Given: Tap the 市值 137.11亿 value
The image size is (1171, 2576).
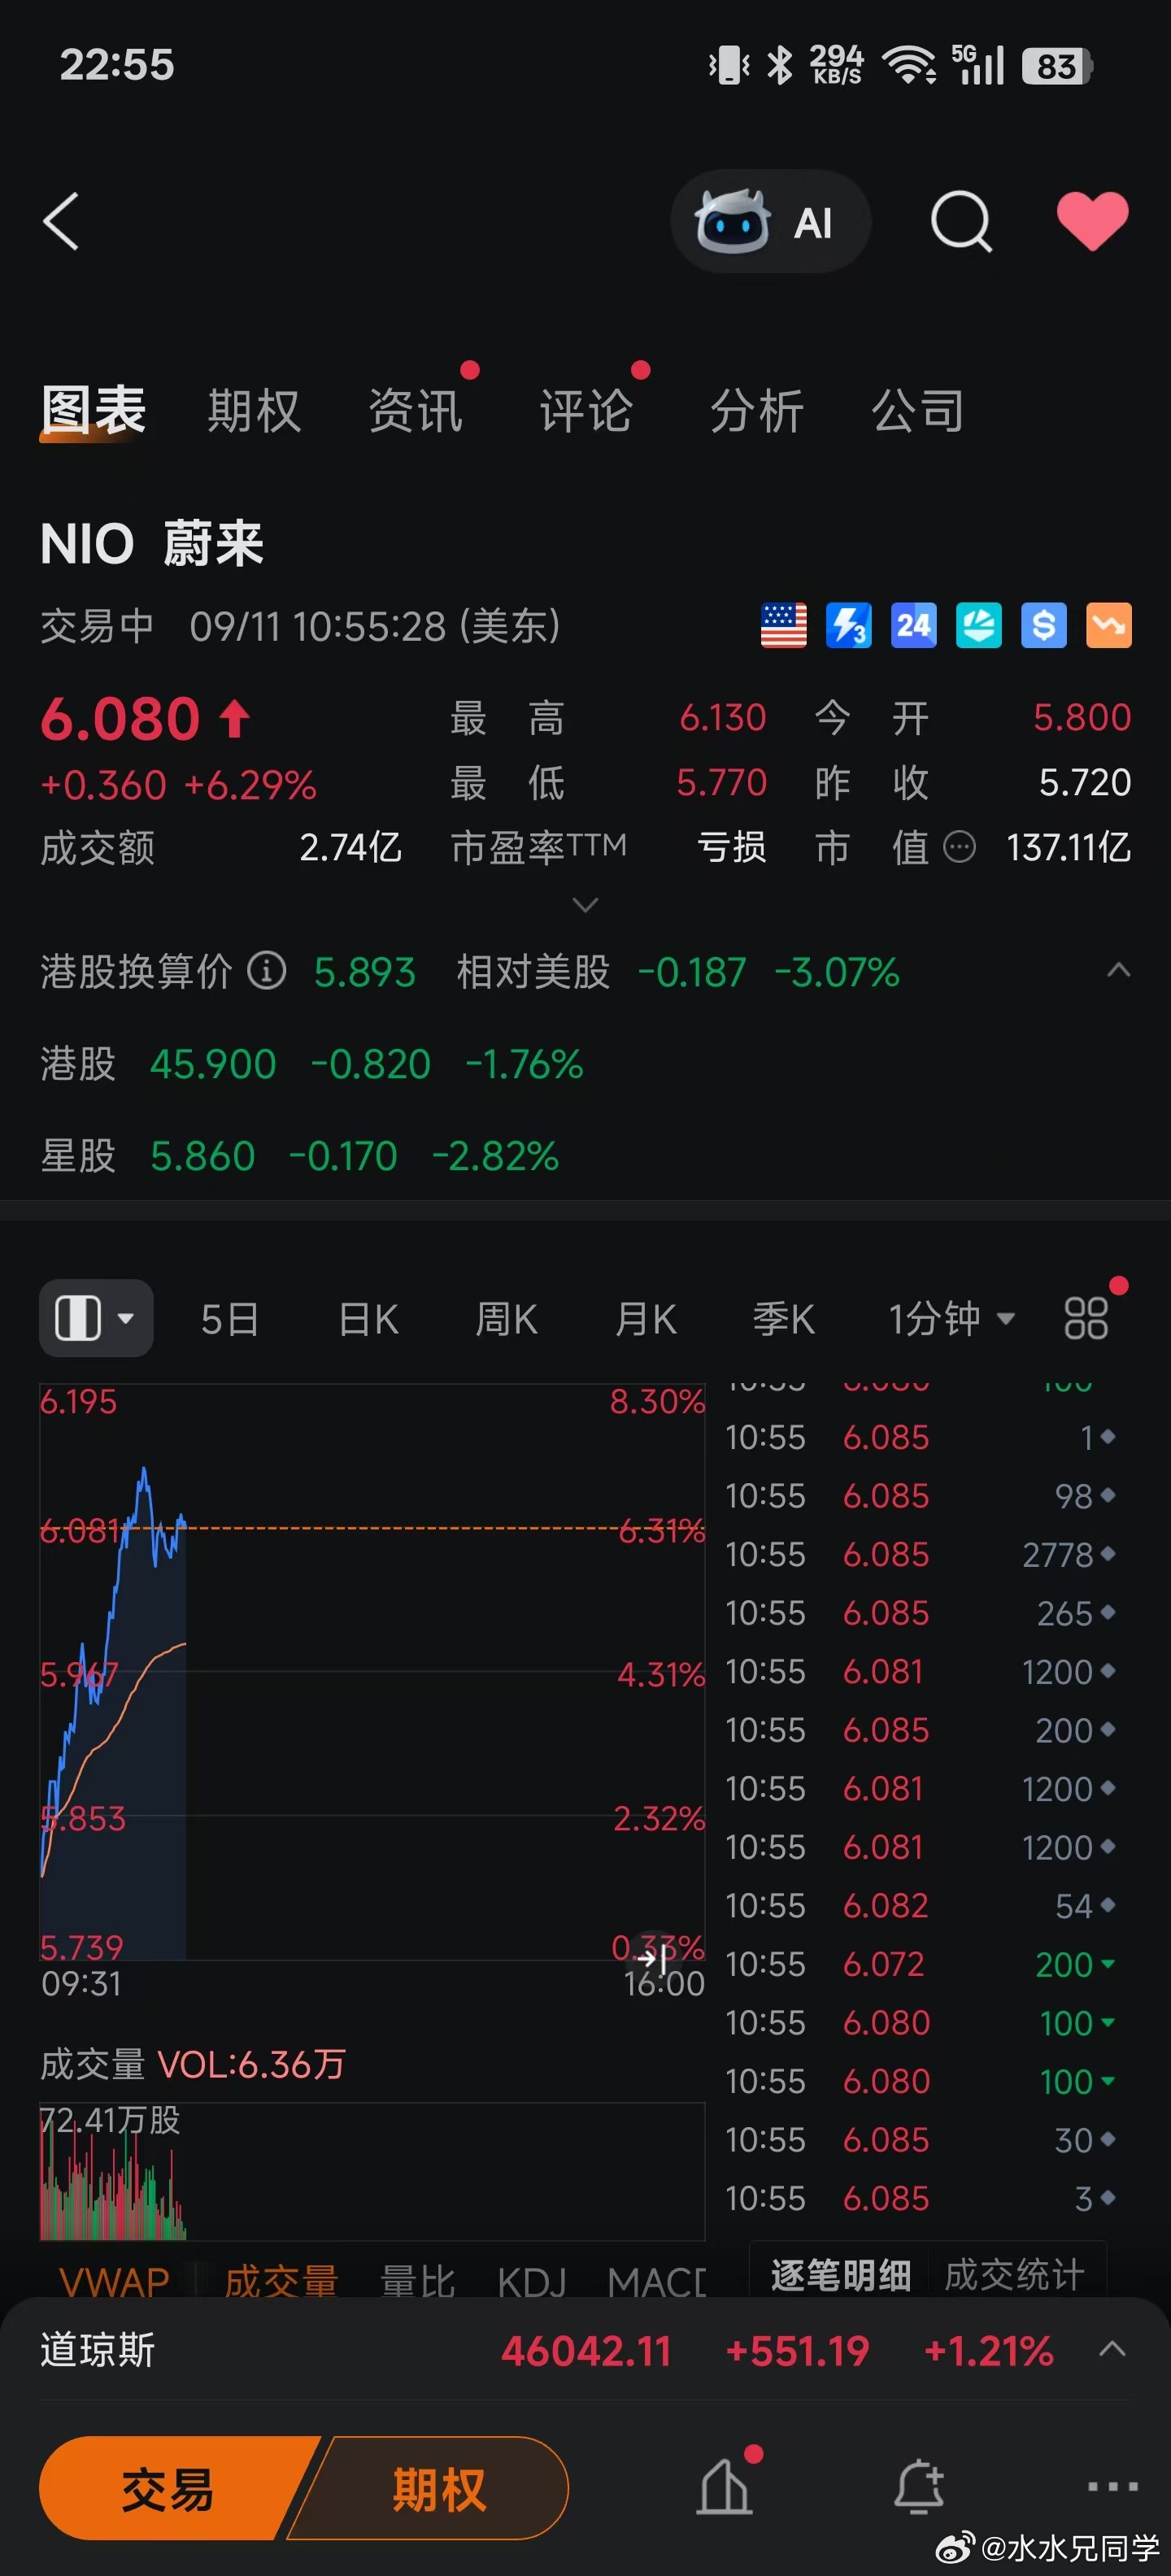Looking at the screenshot, I should [x=1068, y=848].
